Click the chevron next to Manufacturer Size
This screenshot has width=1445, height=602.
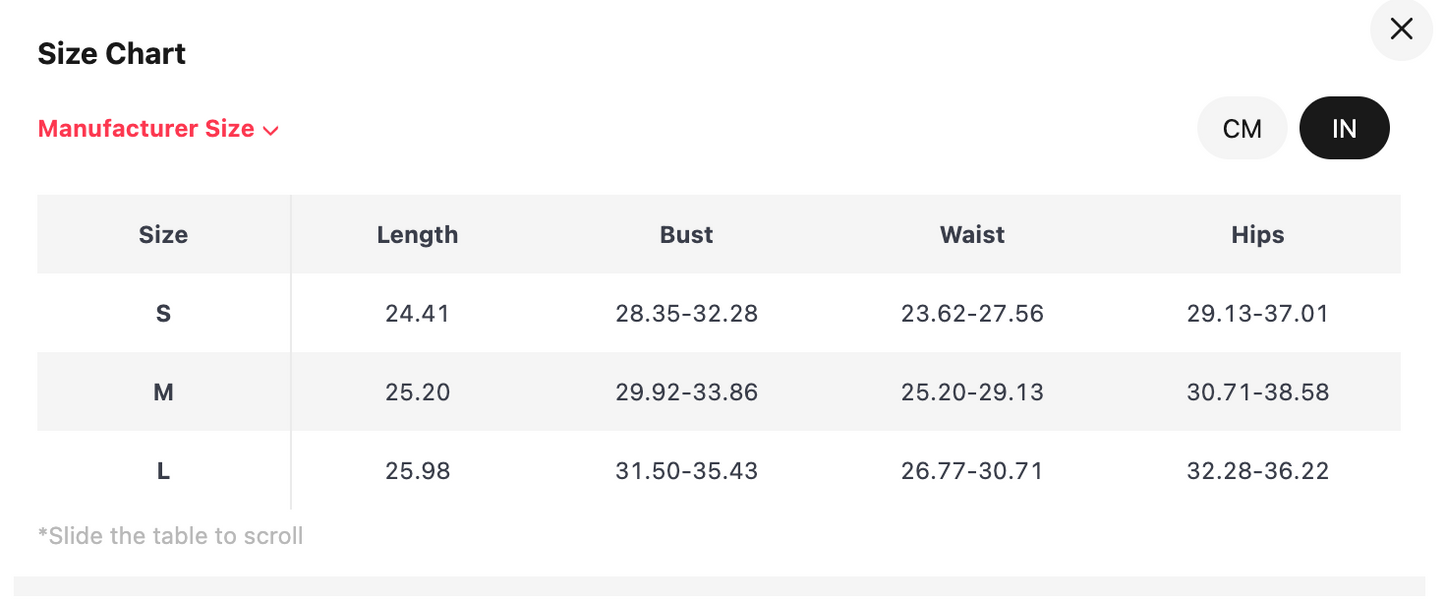pos(270,130)
